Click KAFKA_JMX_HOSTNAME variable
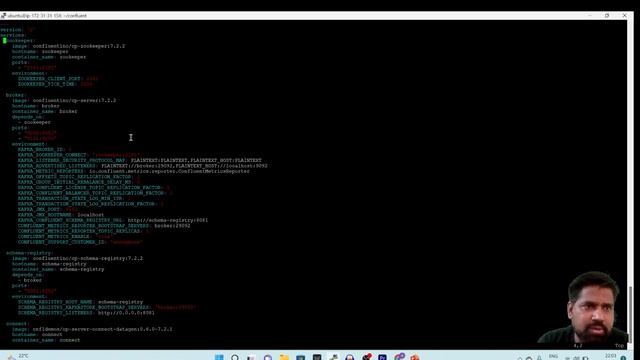The height and width of the screenshot is (360, 640). pyautogui.click(x=45, y=215)
